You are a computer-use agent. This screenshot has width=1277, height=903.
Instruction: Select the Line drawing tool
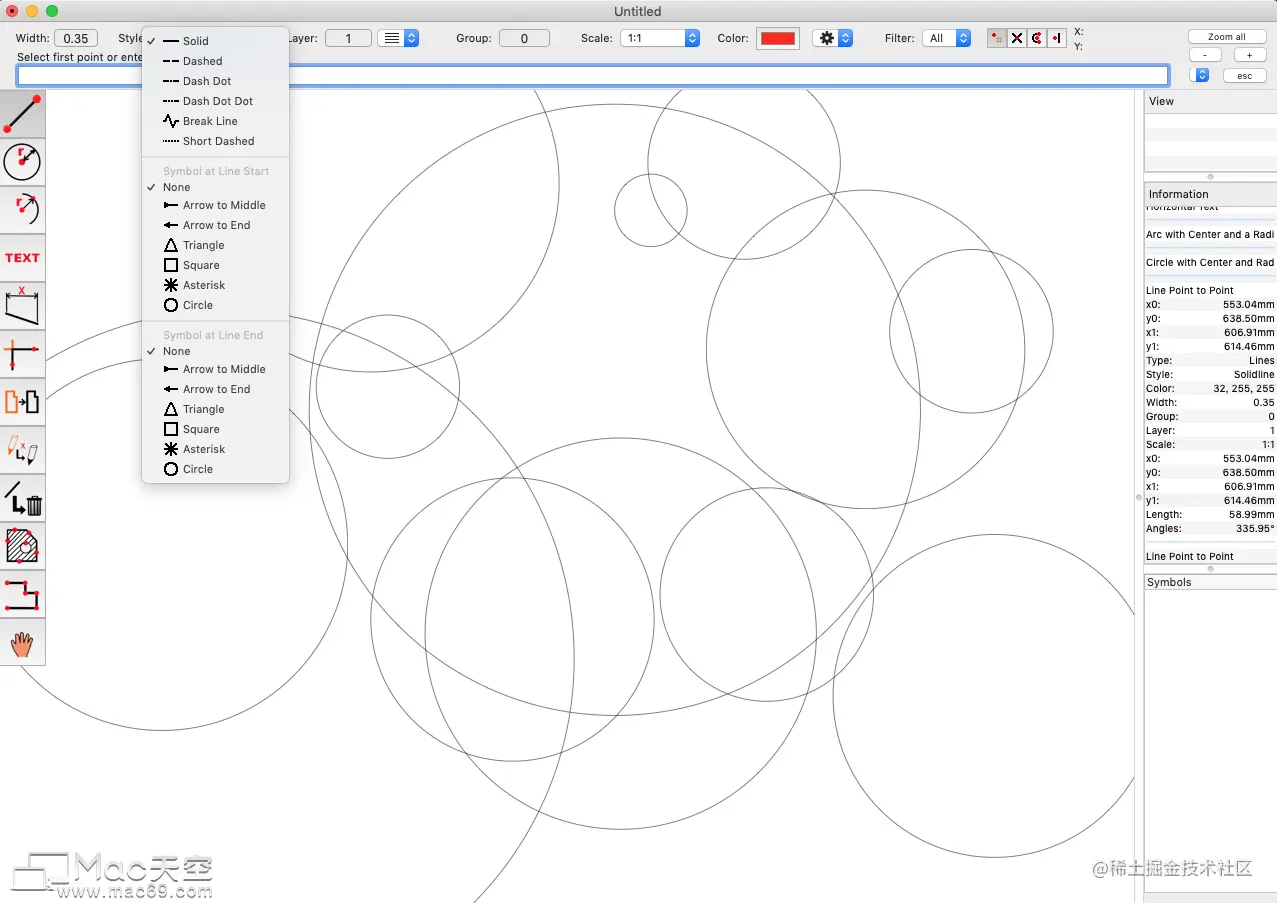(22, 114)
